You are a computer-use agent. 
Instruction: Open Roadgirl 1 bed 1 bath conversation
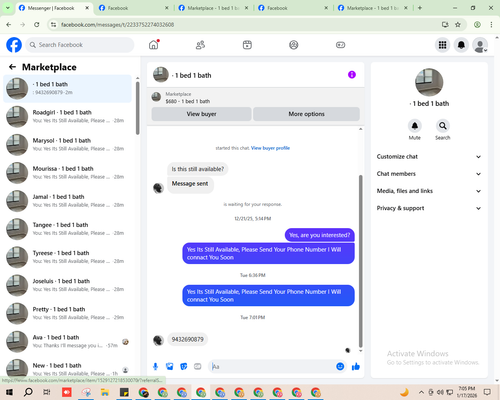click(68, 116)
